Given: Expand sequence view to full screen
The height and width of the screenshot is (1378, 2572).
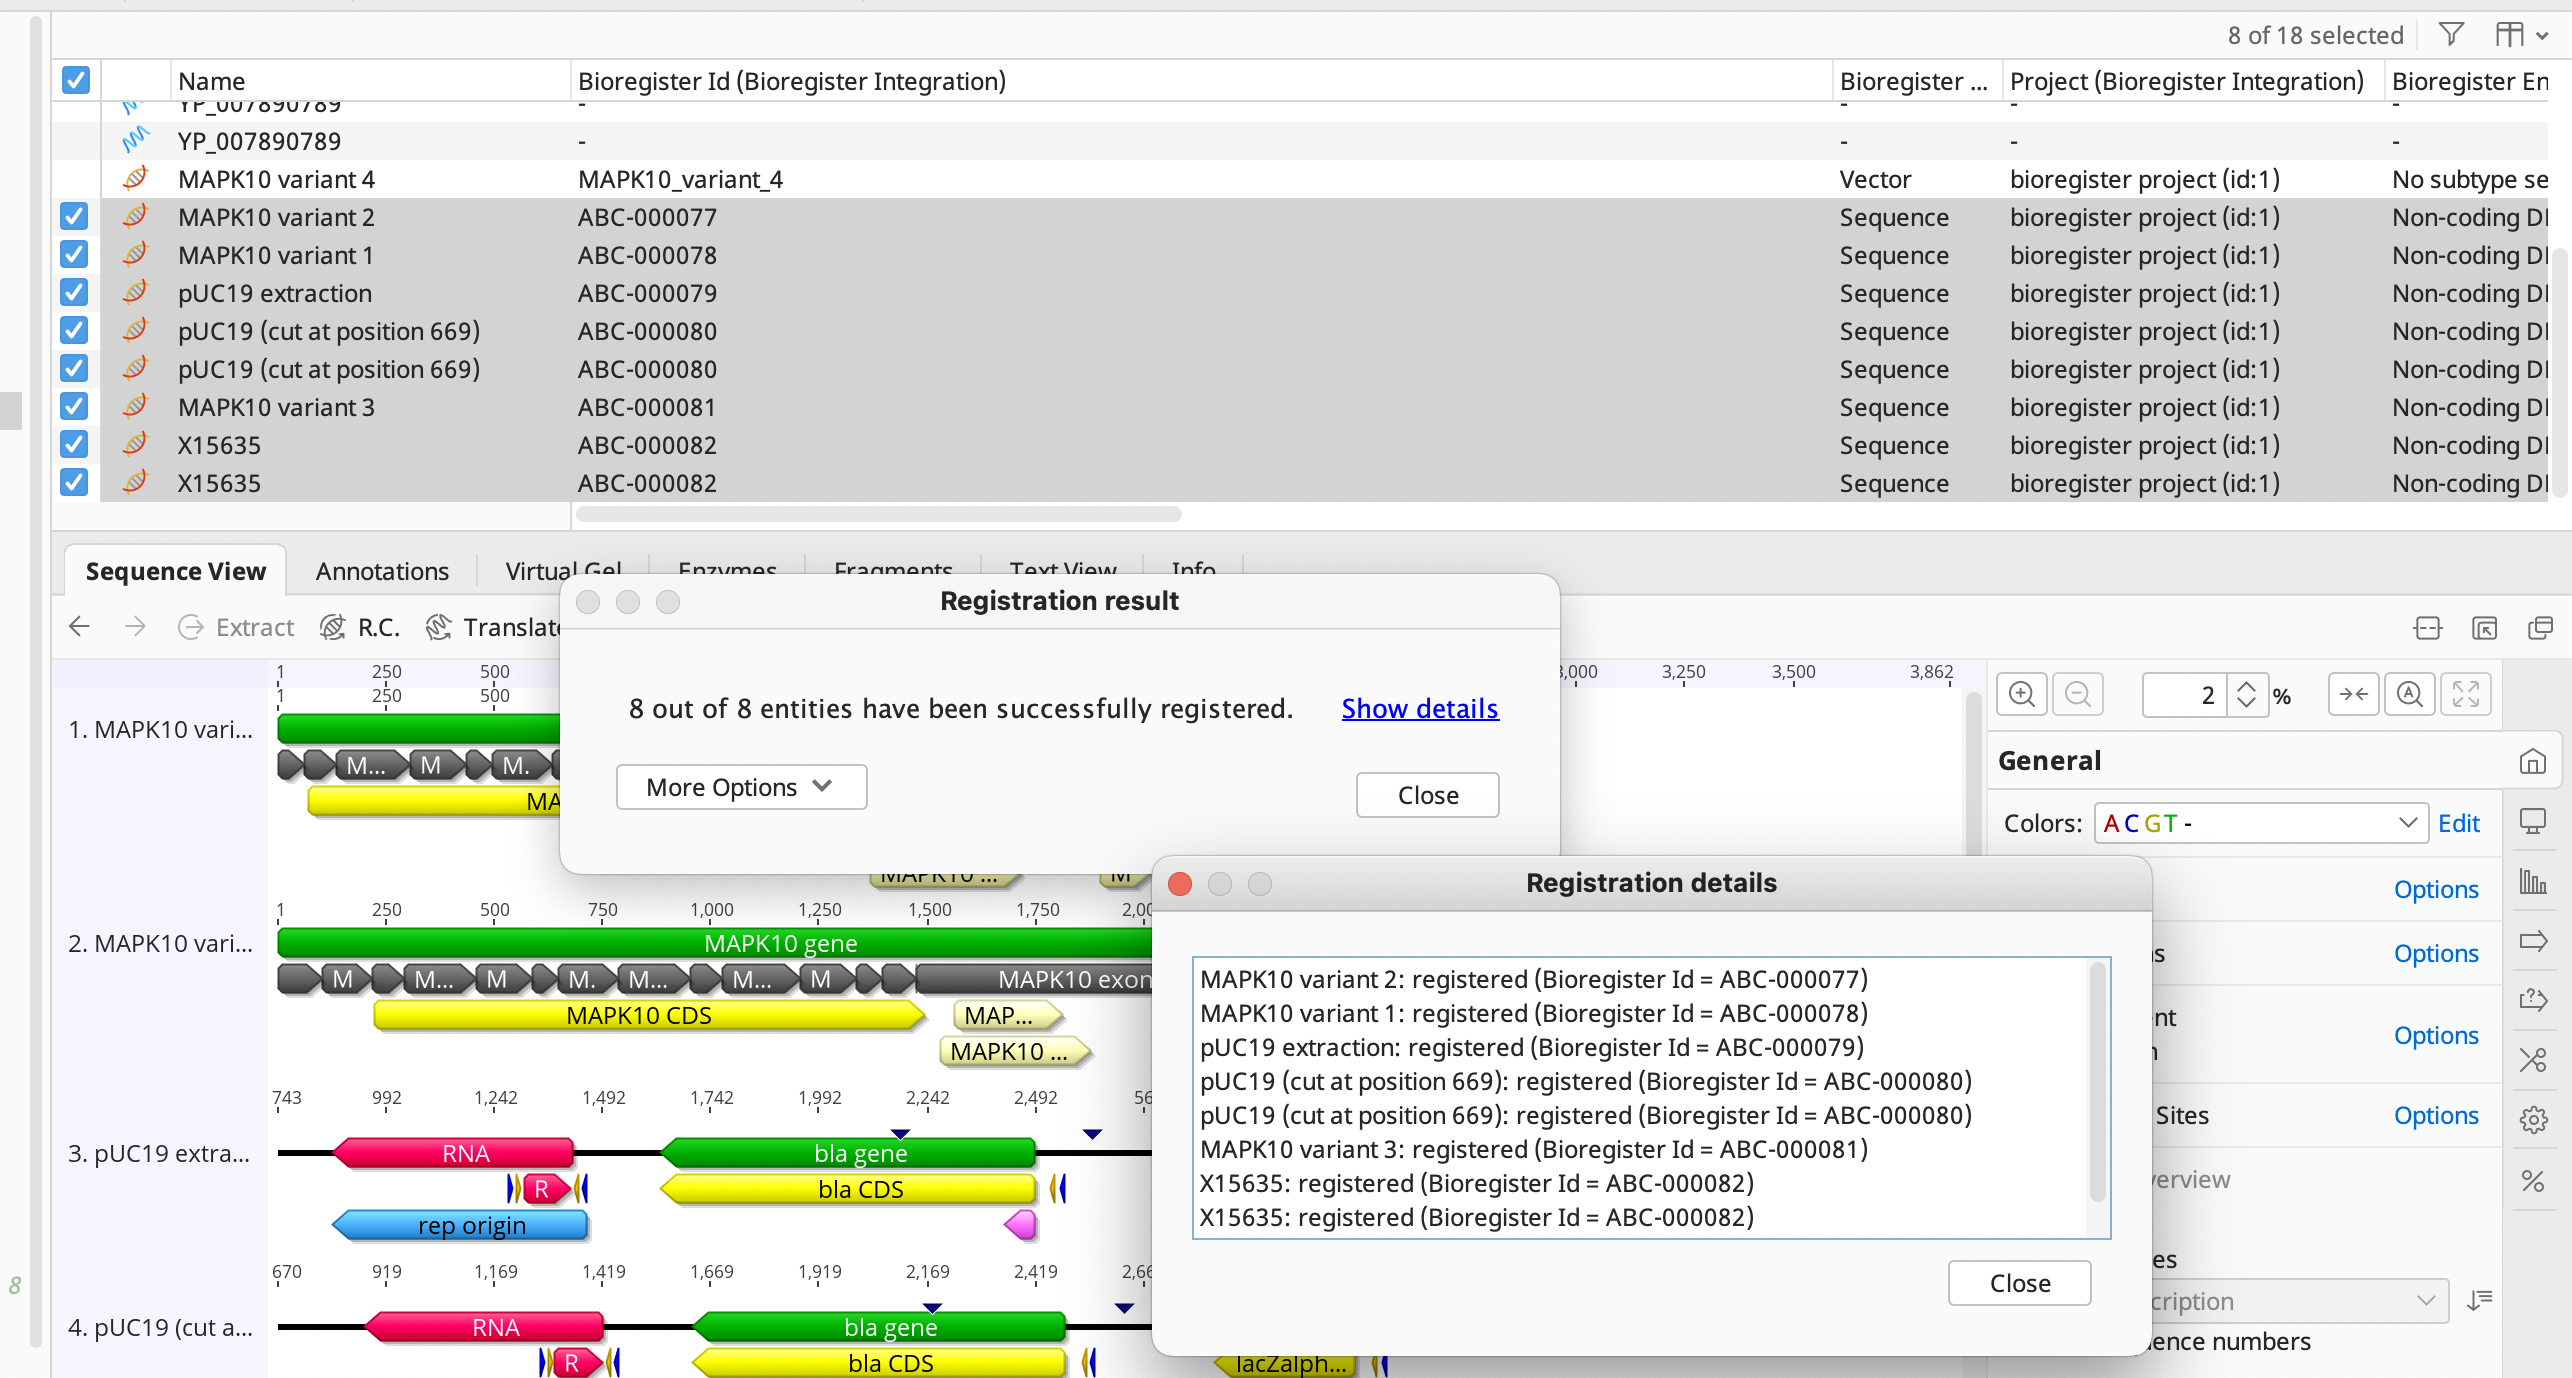Looking at the screenshot, I should pyautogui.click(x=2466, y=694).
